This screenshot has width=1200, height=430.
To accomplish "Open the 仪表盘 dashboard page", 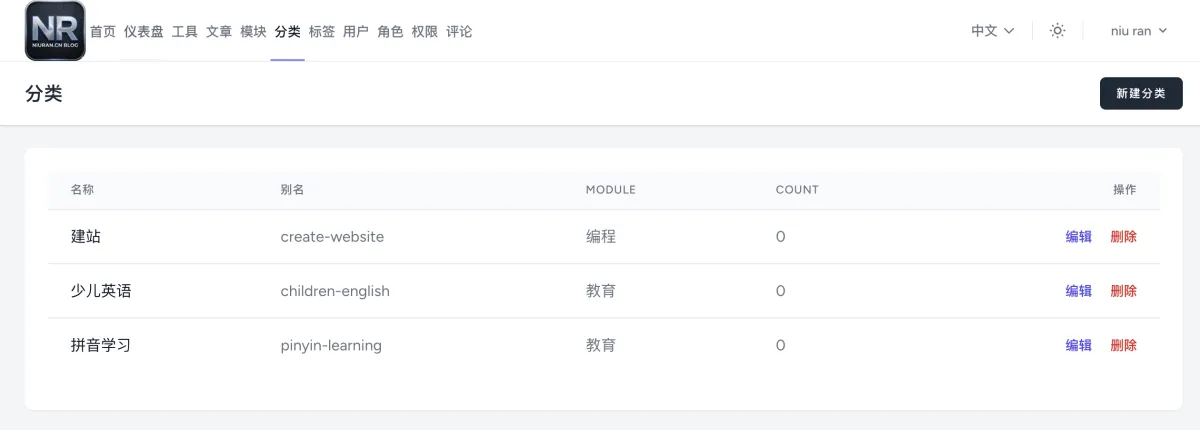I will [144, 31].
